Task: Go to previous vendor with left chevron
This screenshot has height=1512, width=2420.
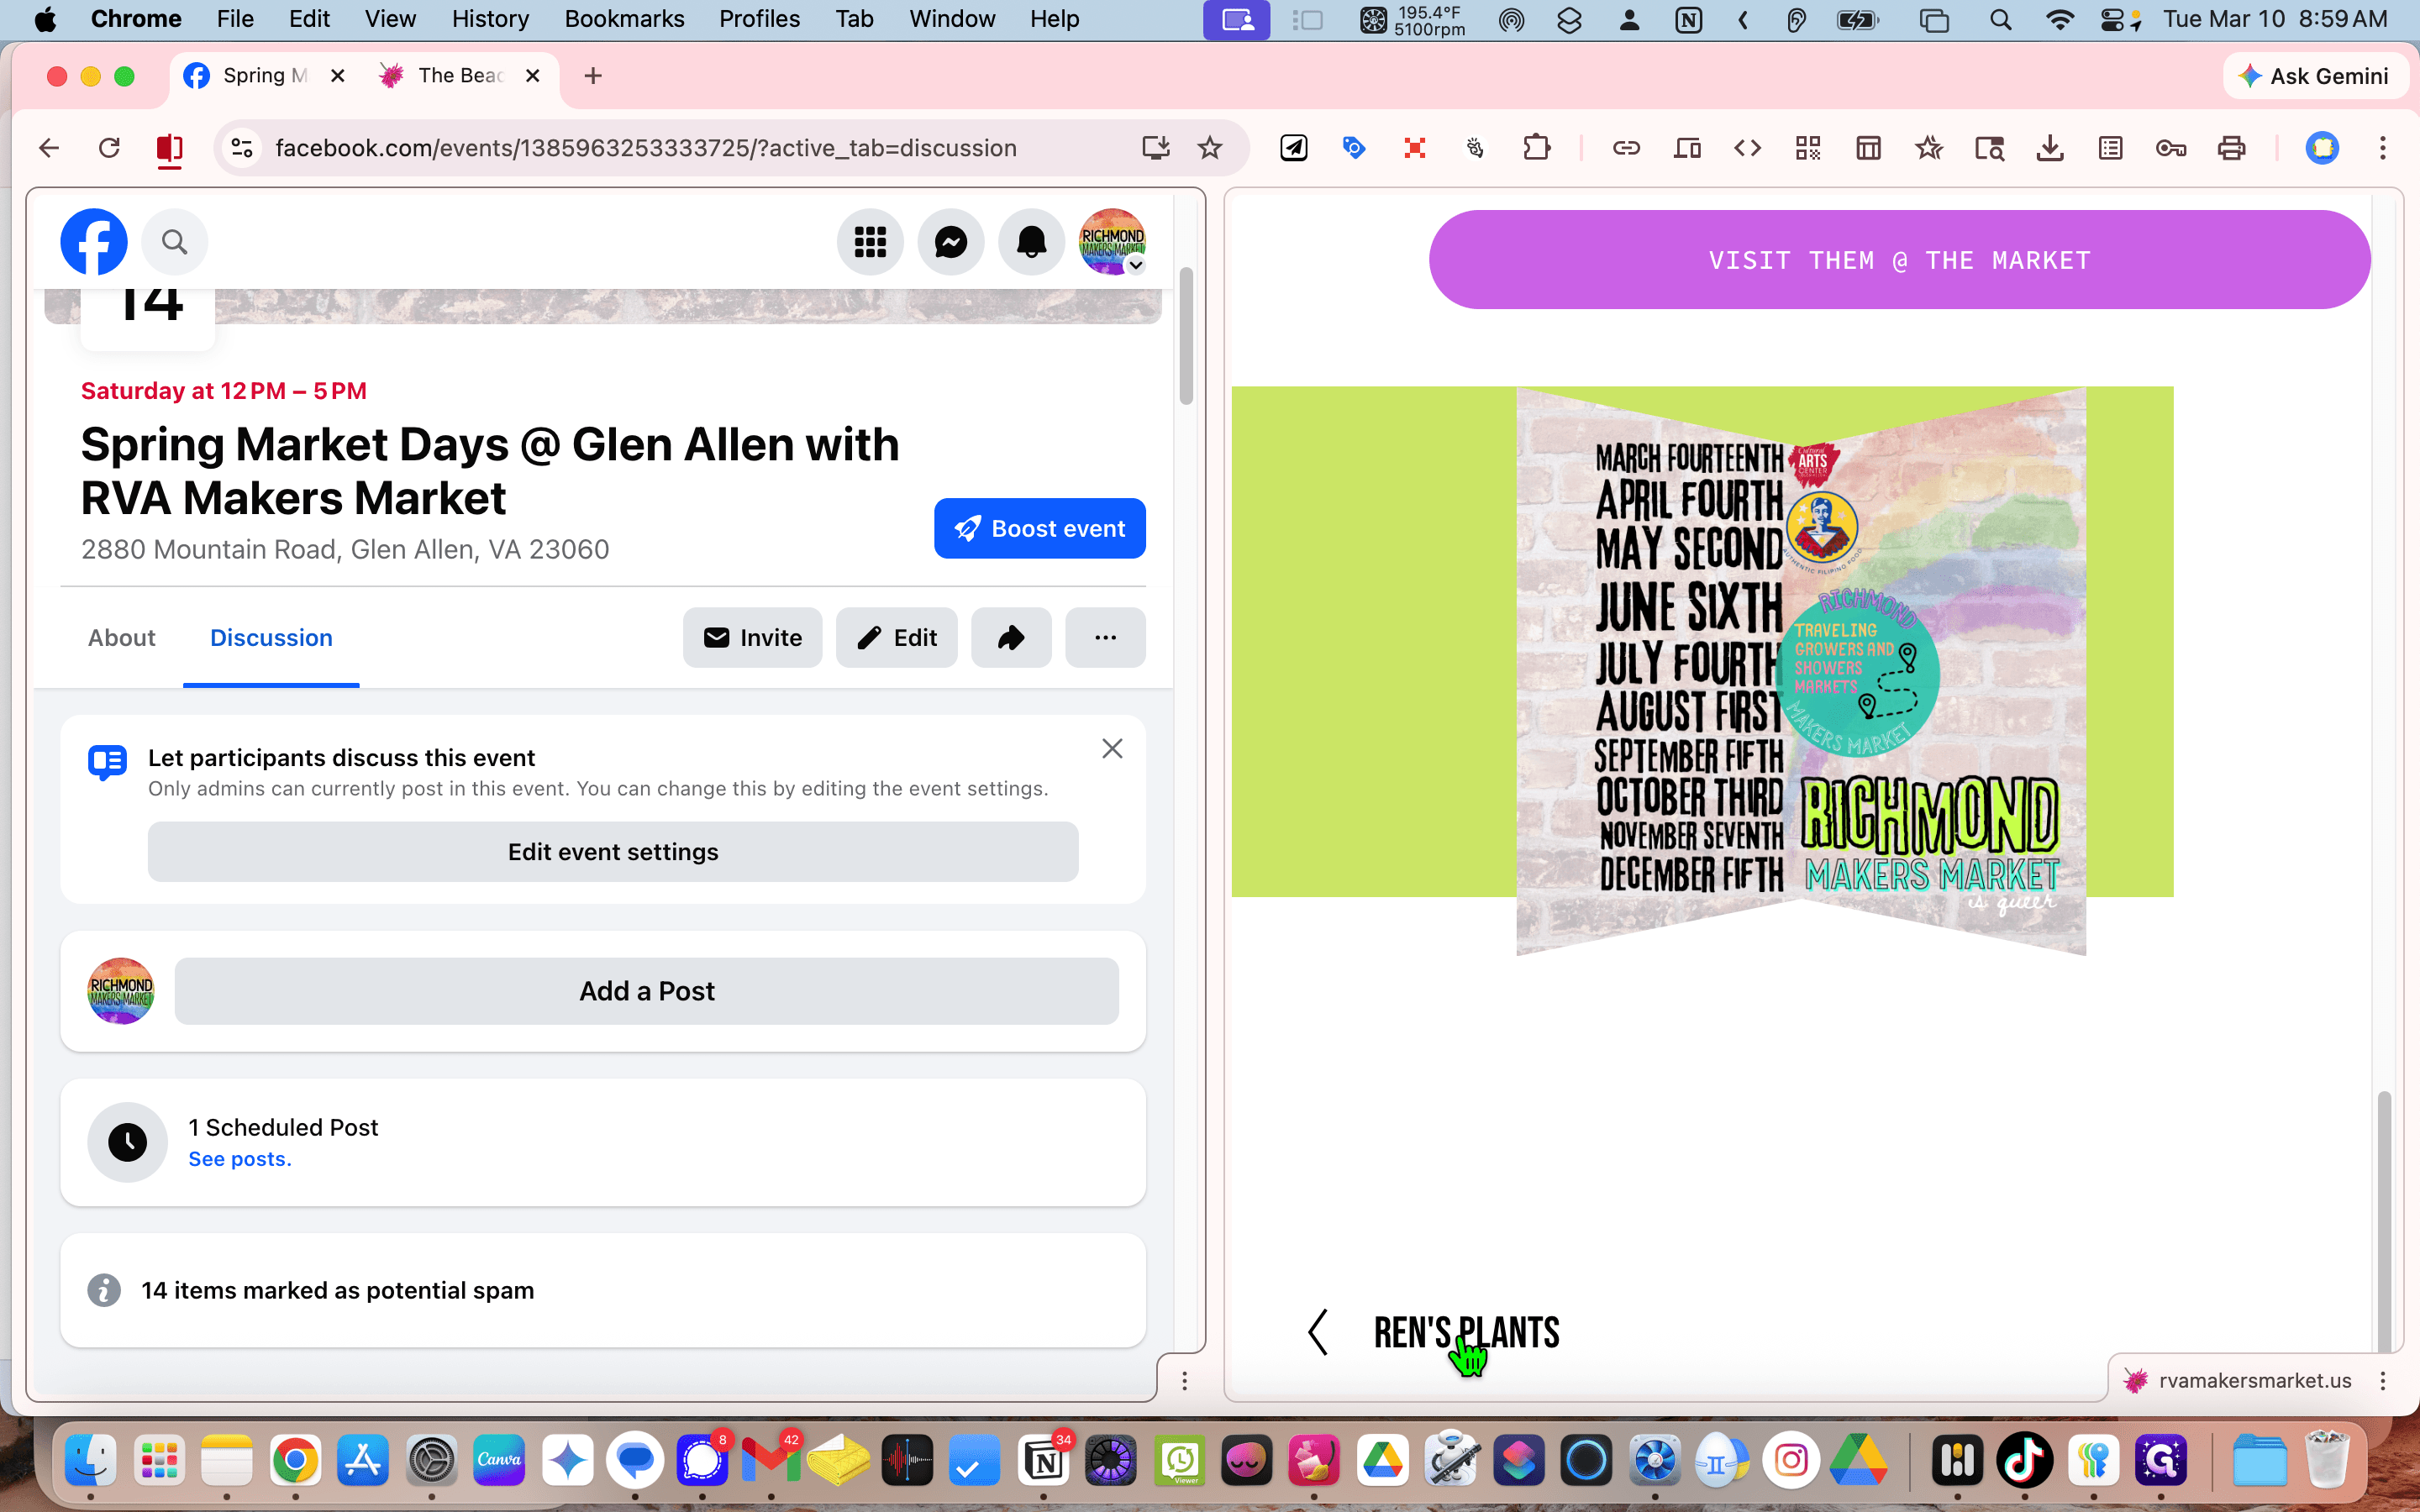Action: [1318, 1332]
